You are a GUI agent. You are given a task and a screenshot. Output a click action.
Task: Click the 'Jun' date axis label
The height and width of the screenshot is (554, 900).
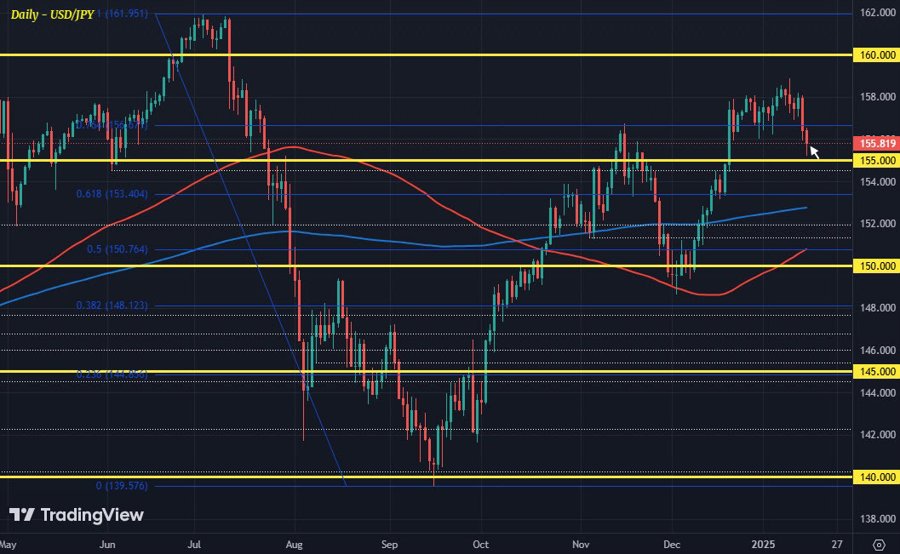(107, 544)
